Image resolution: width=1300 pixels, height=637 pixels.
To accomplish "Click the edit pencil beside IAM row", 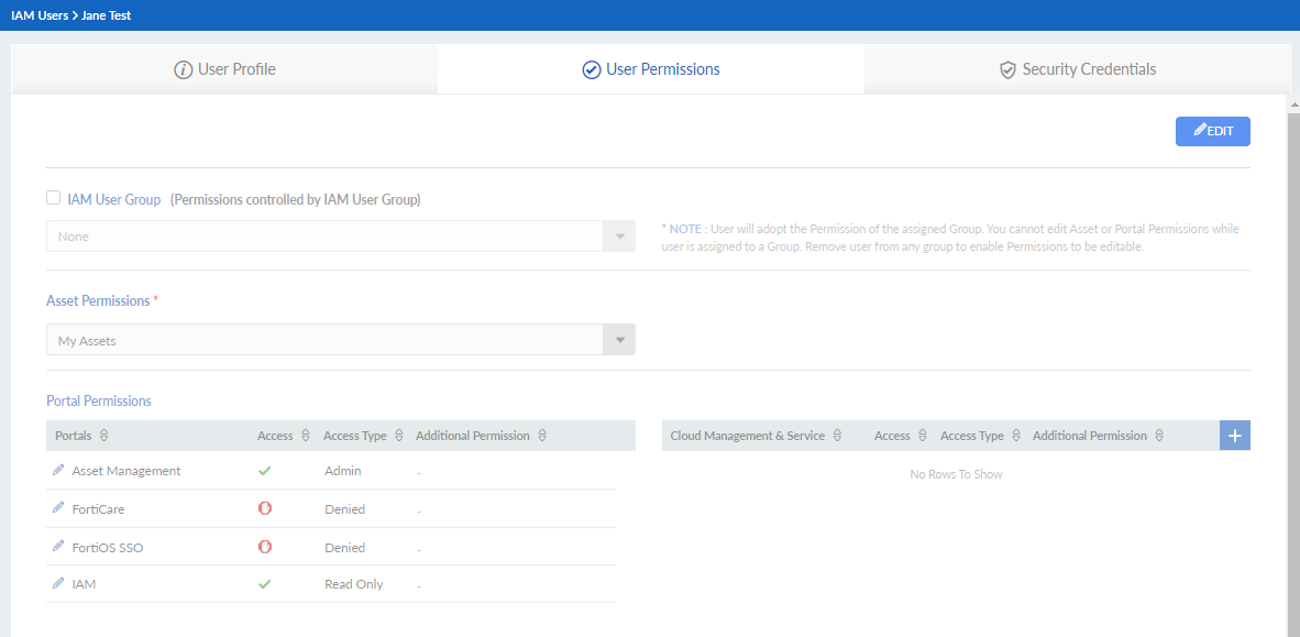I will [x=58, y=584].
